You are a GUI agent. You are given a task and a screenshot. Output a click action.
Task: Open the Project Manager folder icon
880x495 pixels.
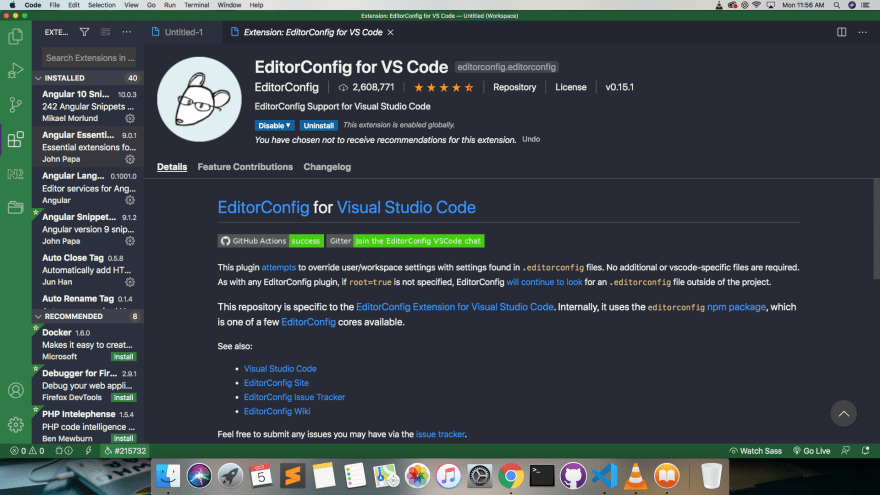16,207
